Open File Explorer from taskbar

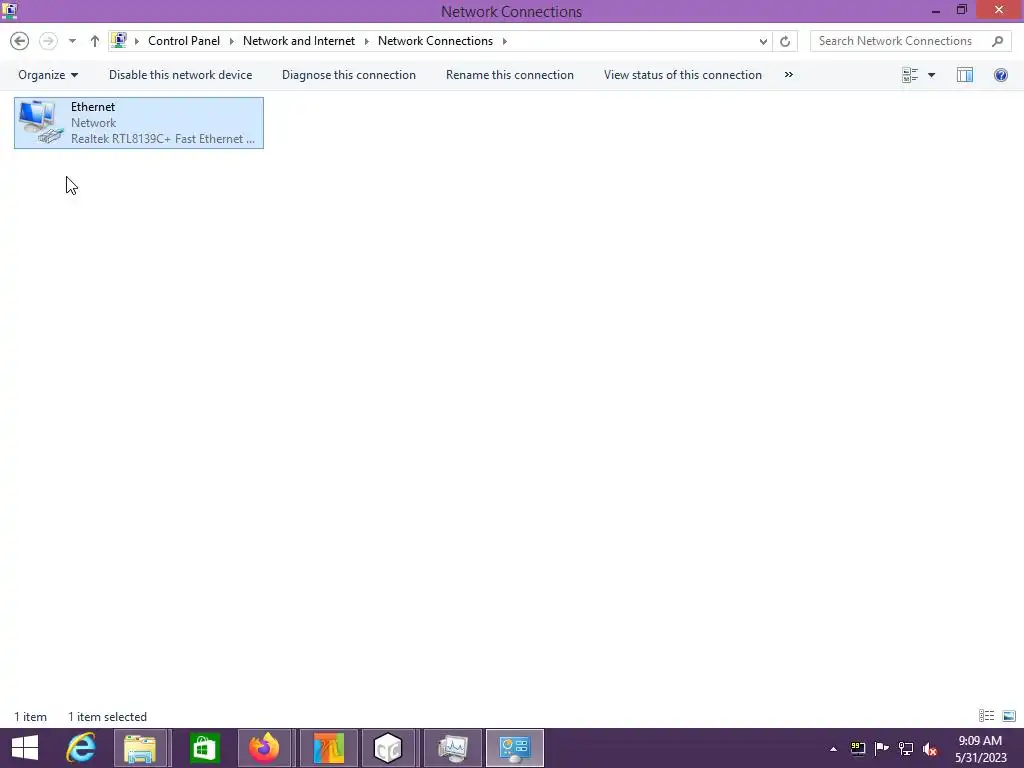point(140,748)
